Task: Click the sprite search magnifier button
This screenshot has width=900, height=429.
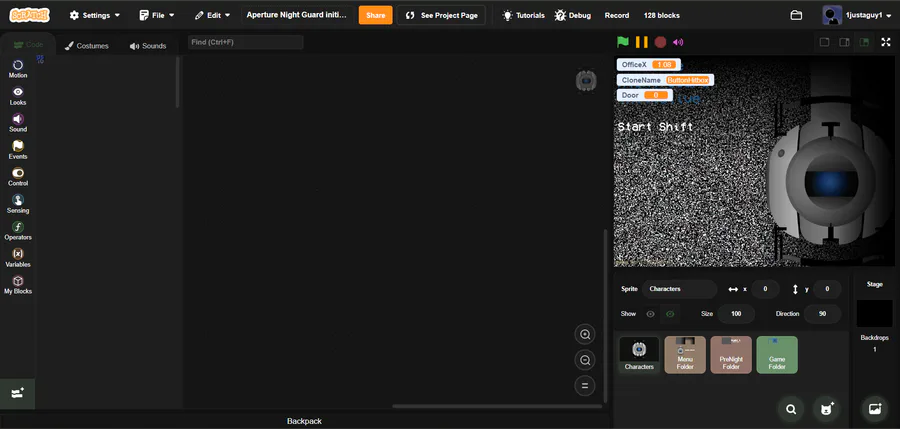Action: coord(791,409)
